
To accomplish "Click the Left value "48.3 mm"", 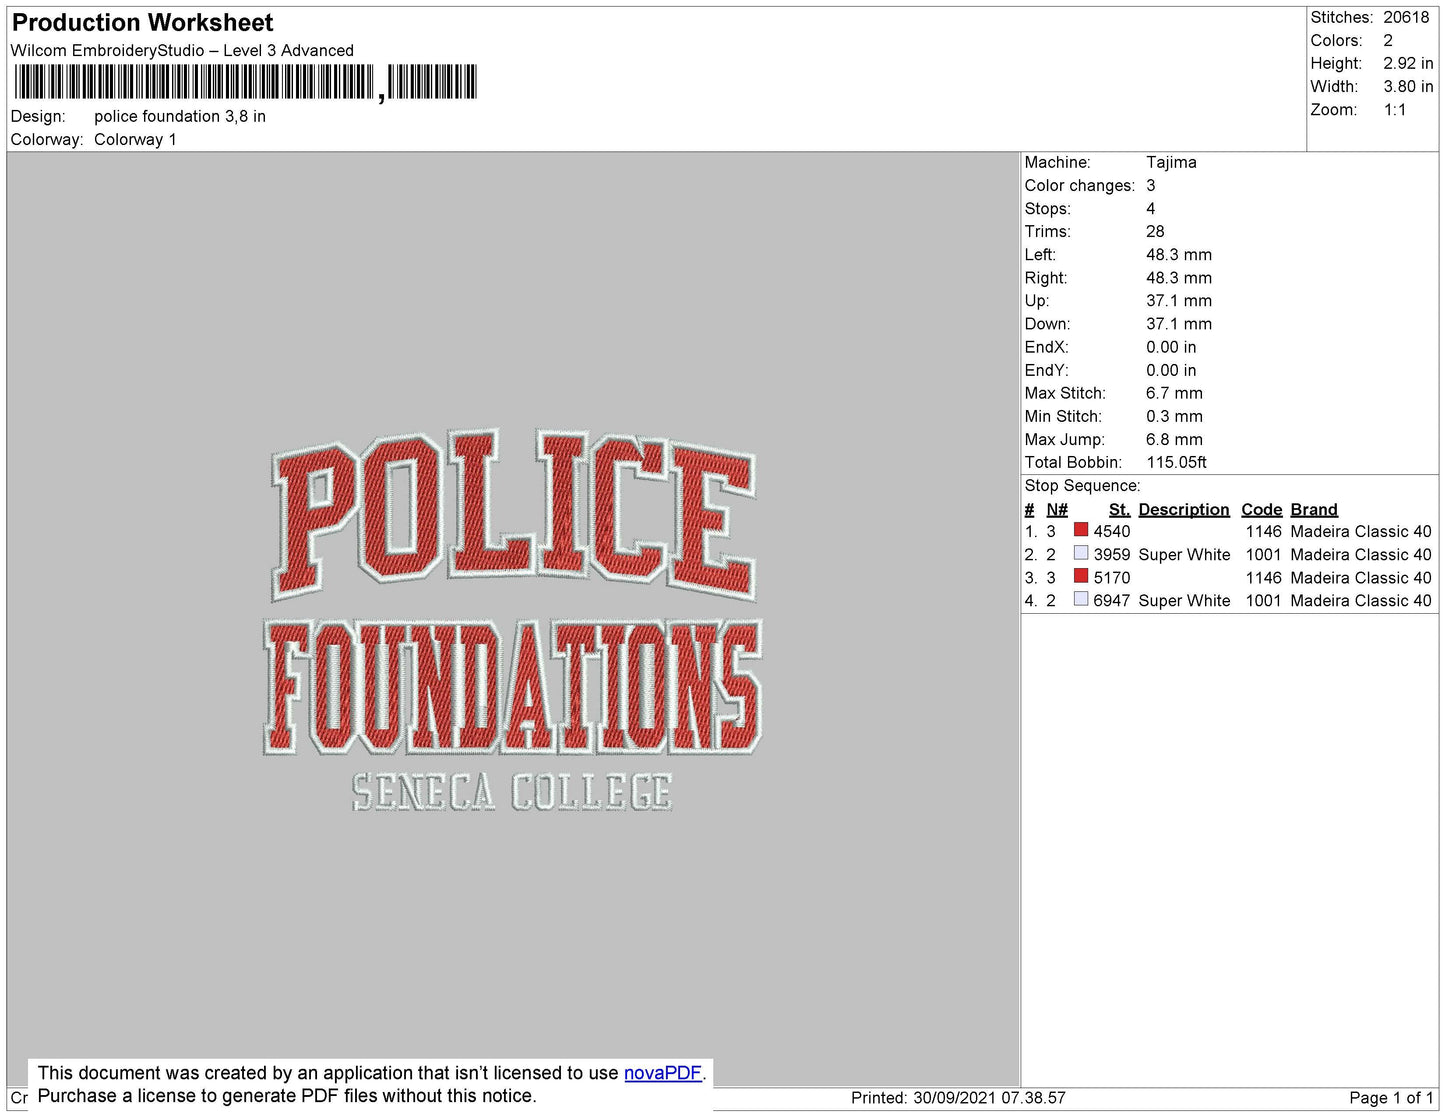I will pyautogui.click(x=1179, y=254).
